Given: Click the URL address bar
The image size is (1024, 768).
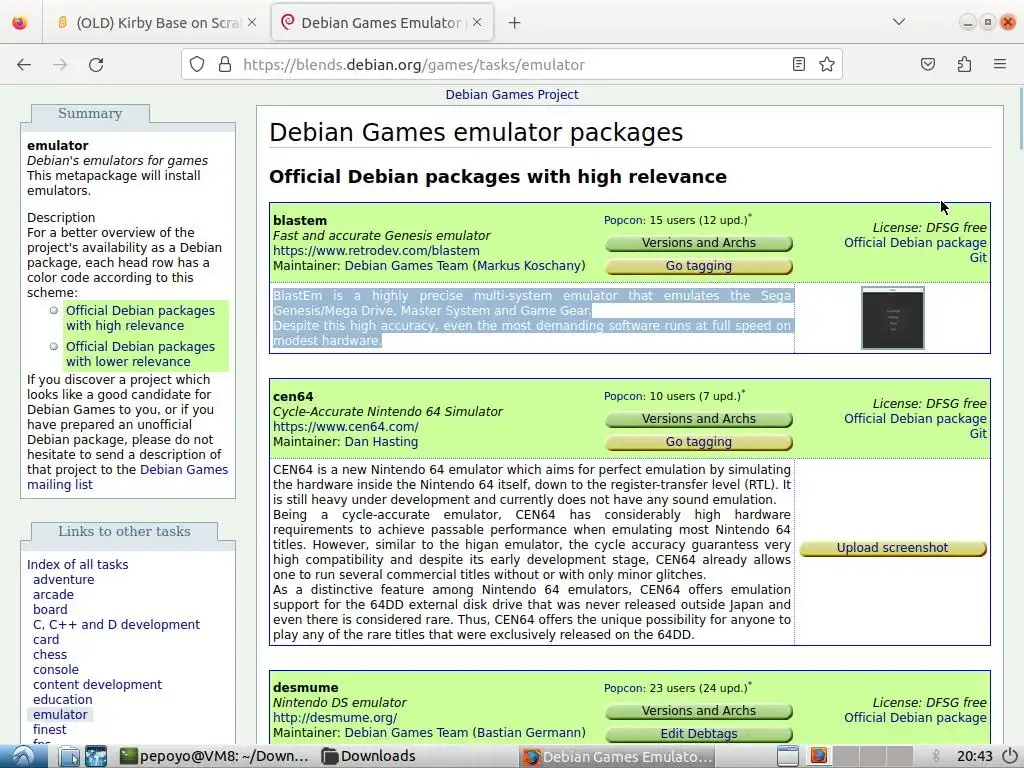Looking at the screenshot, I should coord(512,65).
